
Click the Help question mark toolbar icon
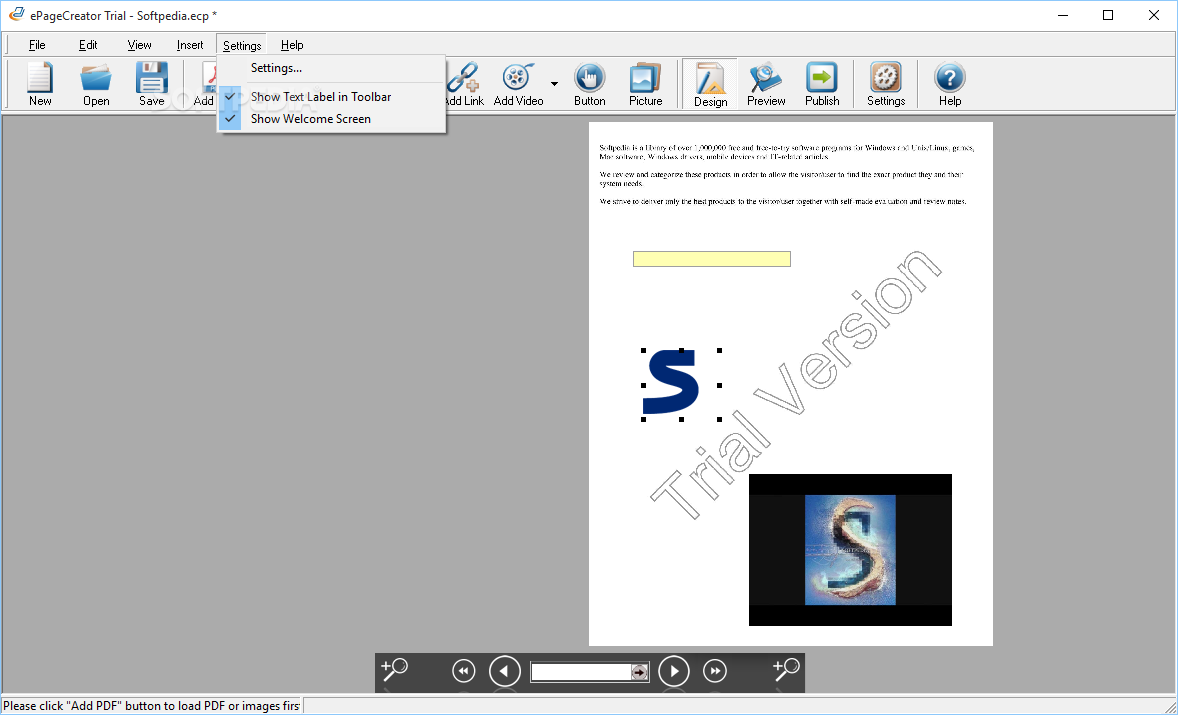[x=950, y=84]
